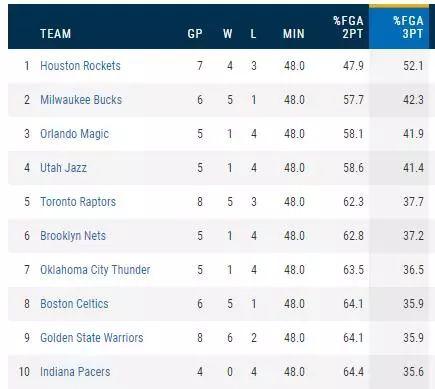Sort table by L column header
Viewport: 435px width, 389px height.
[253, 34]
